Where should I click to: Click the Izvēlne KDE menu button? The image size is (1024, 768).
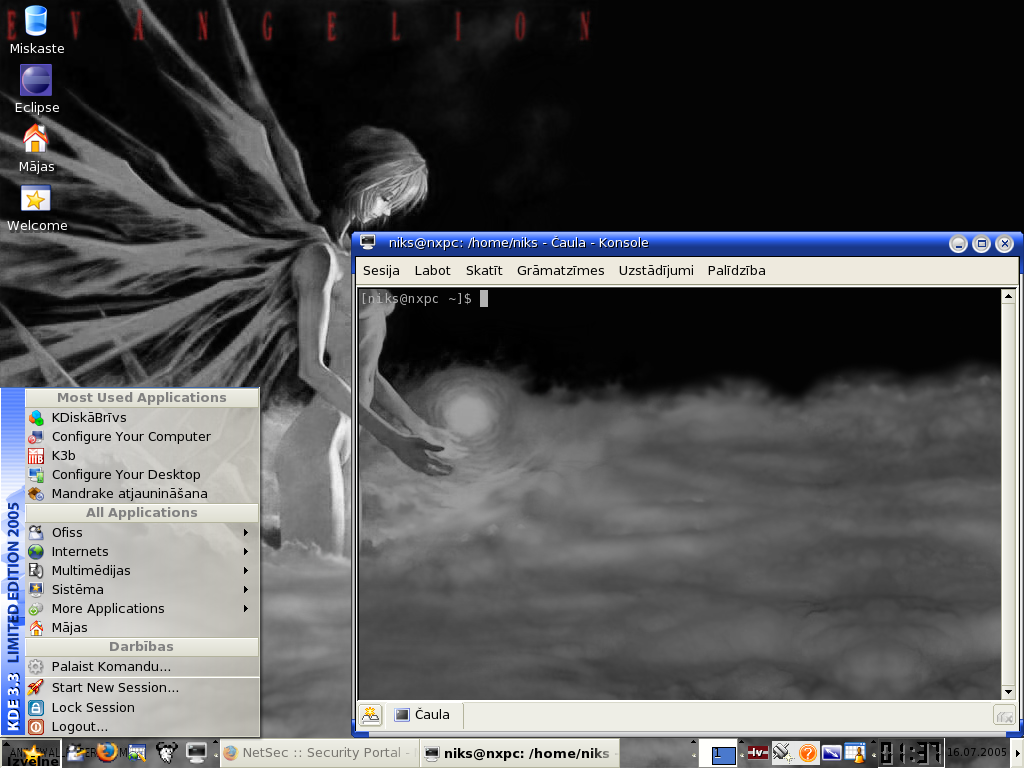(x=31, y=754)
